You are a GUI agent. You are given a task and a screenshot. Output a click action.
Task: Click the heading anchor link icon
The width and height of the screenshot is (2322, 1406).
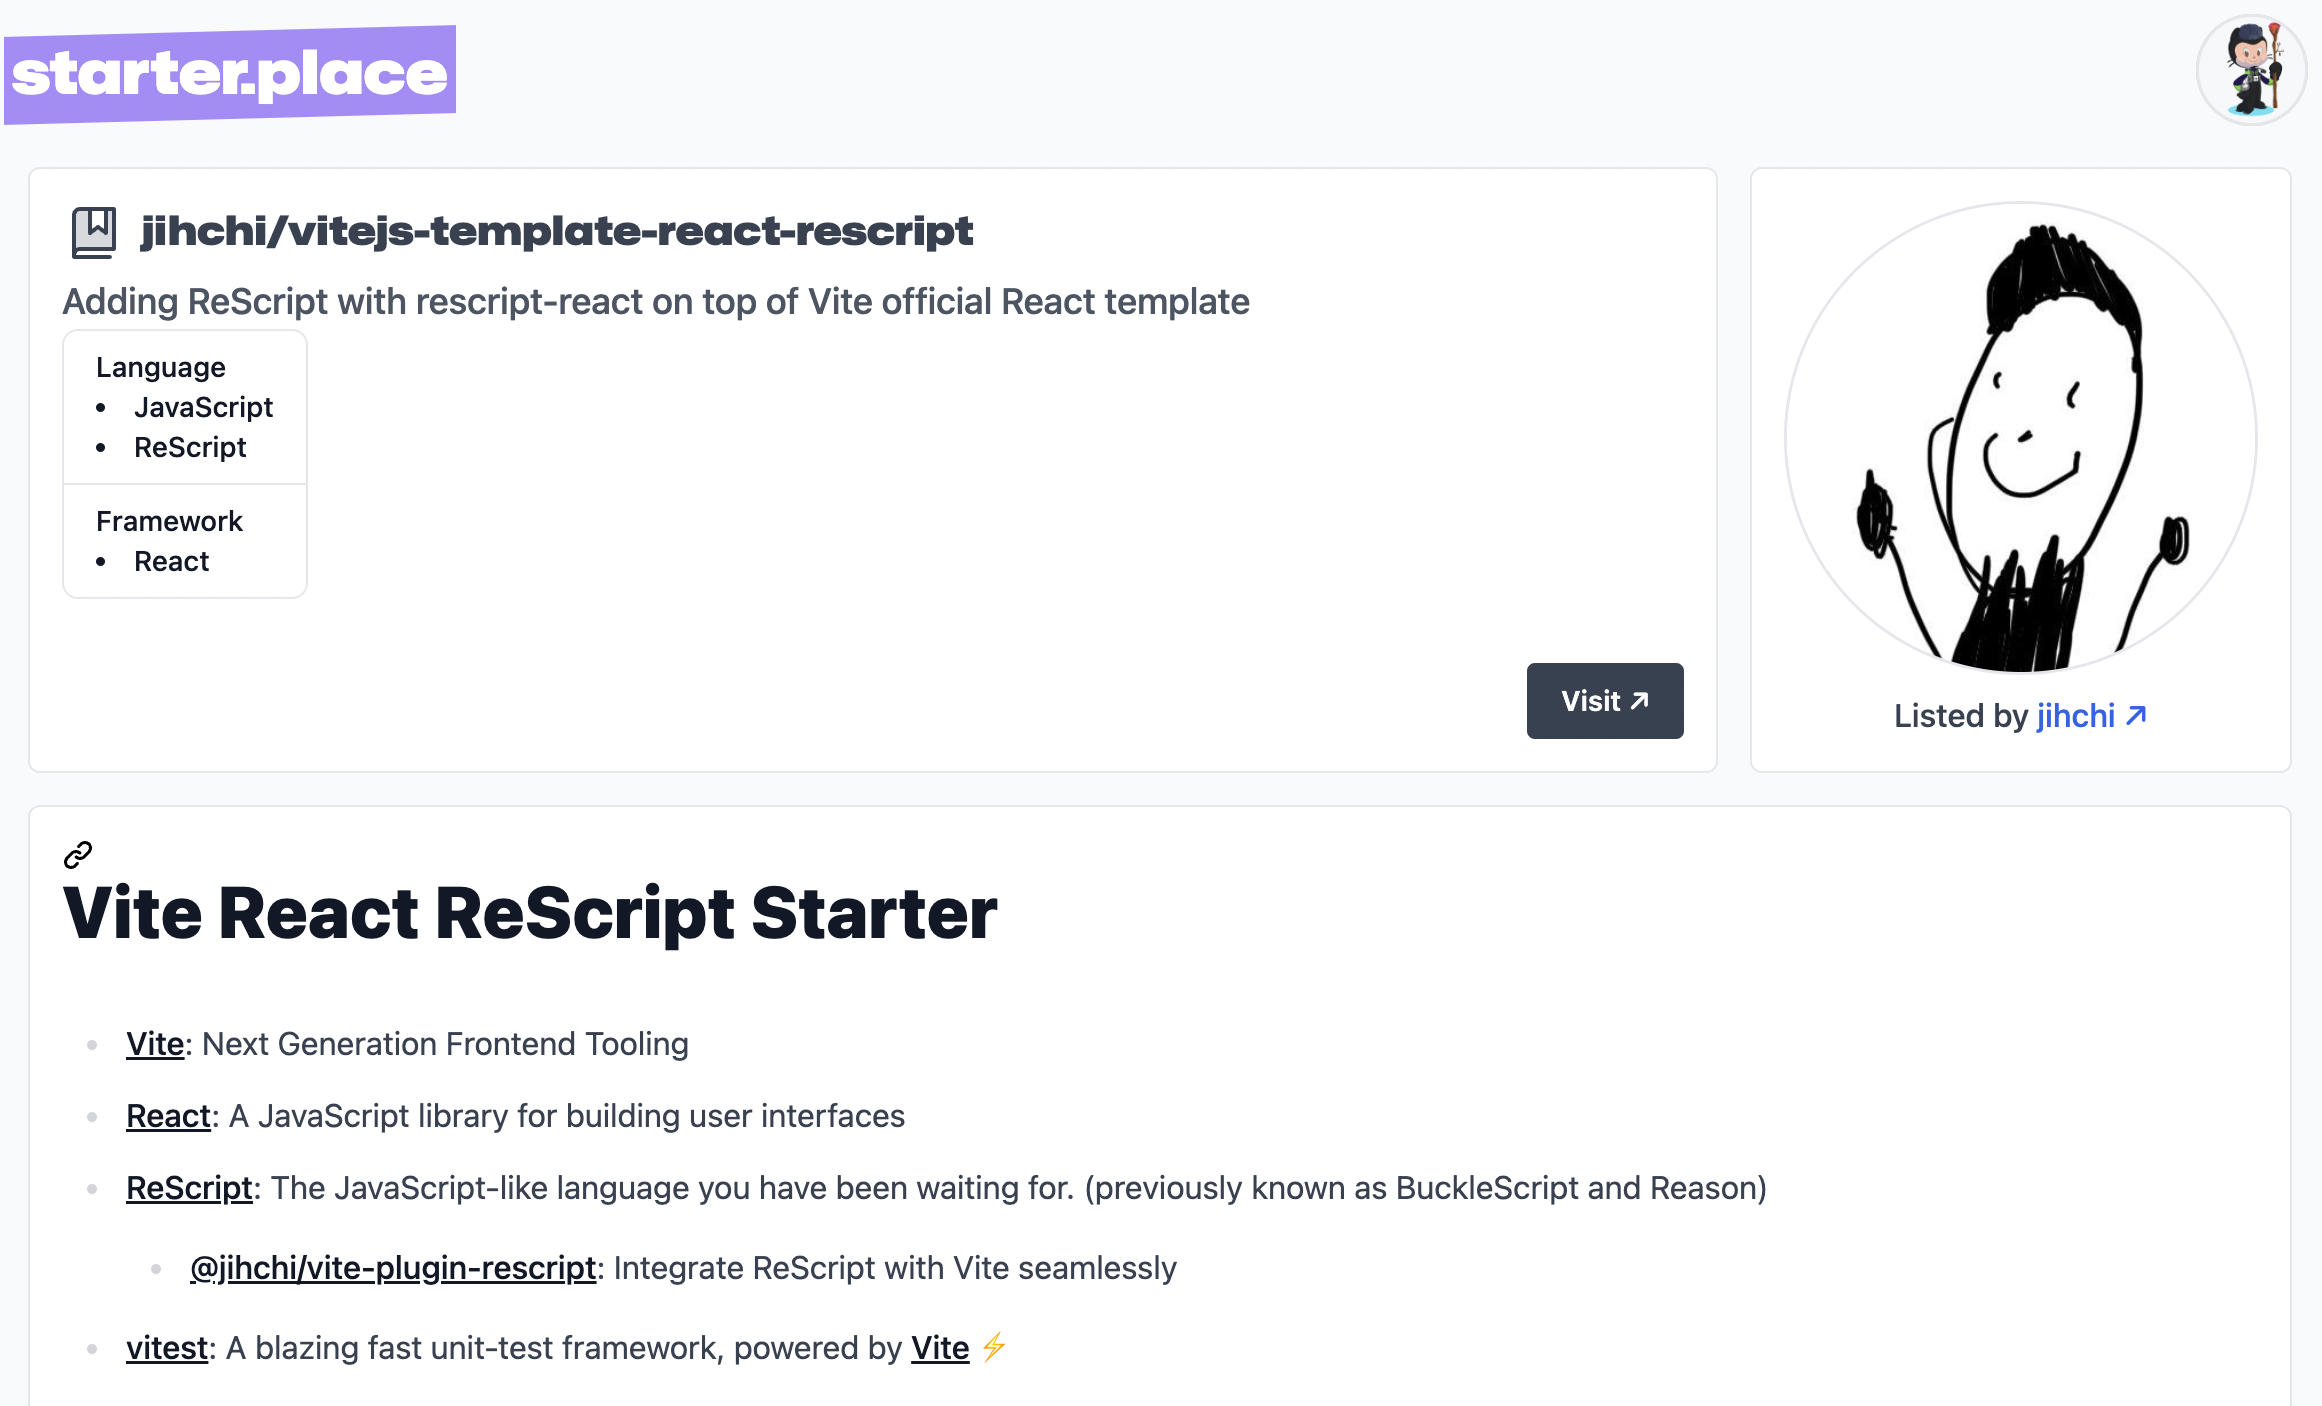pos(78,855)
